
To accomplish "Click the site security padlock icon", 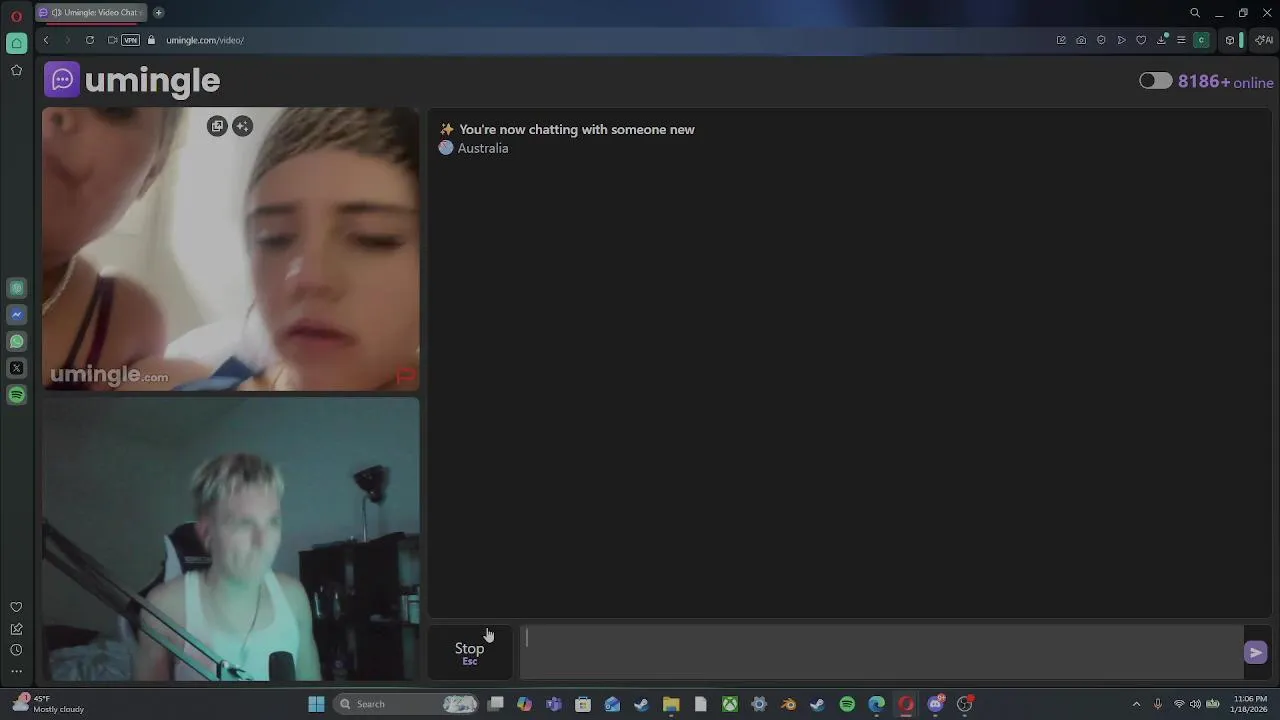I will [152, 40].
